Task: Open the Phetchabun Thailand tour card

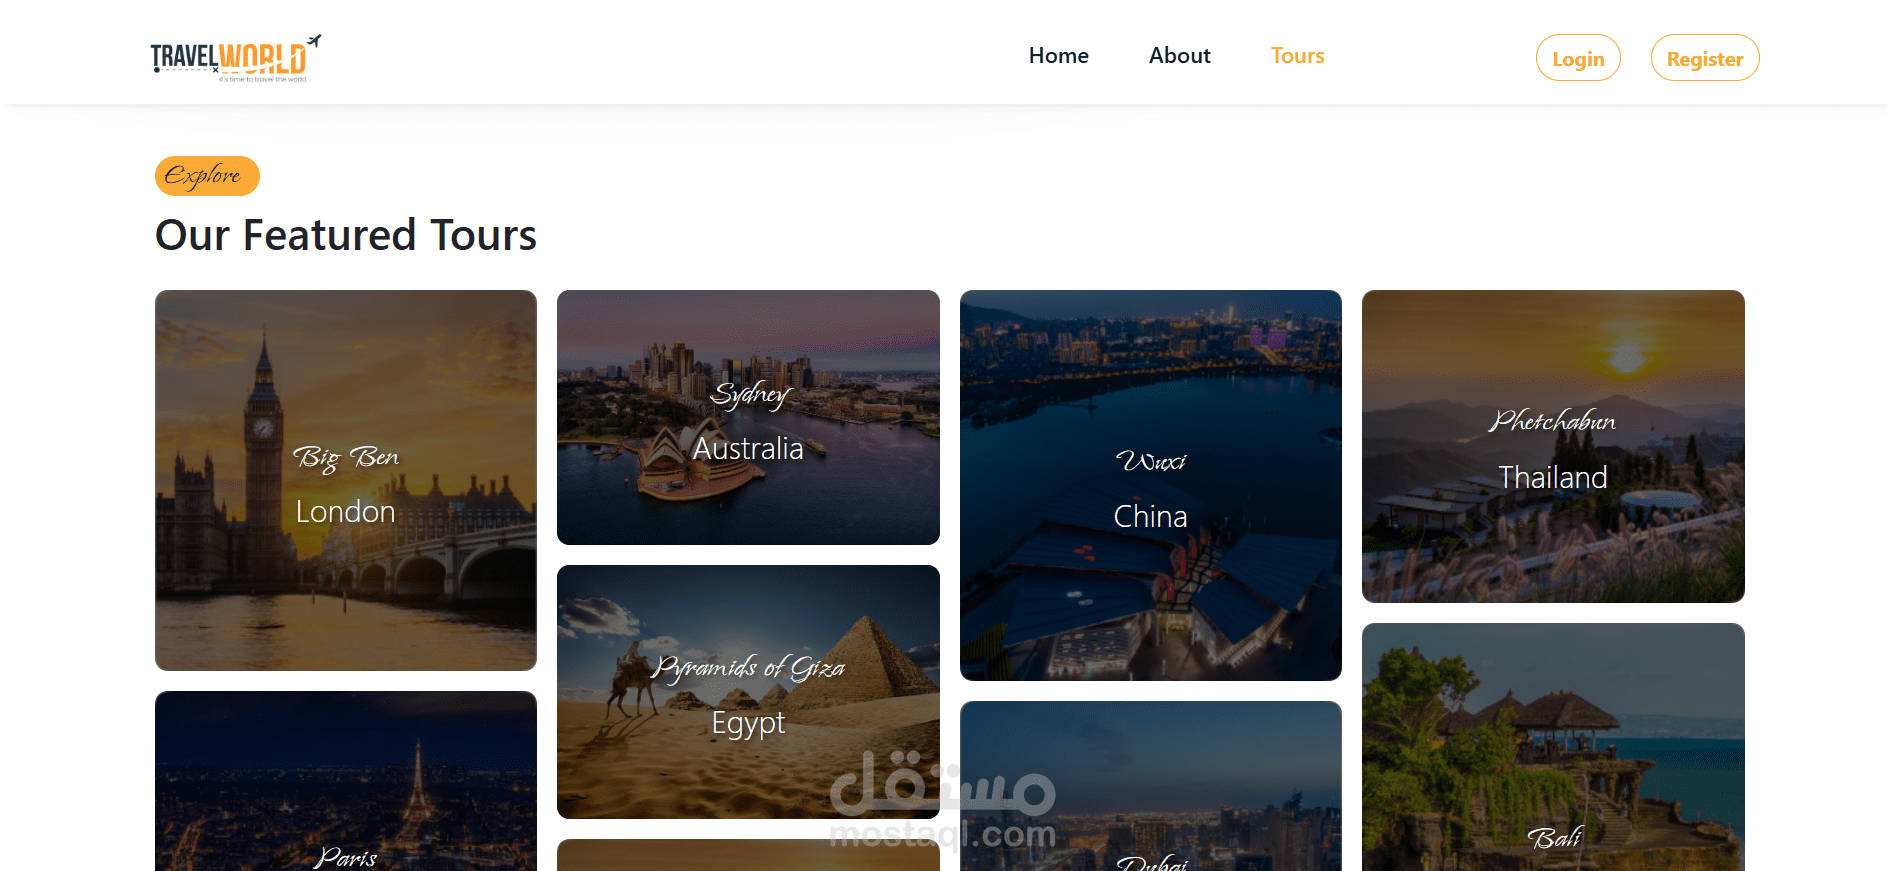Action: tap(1553, 446)
